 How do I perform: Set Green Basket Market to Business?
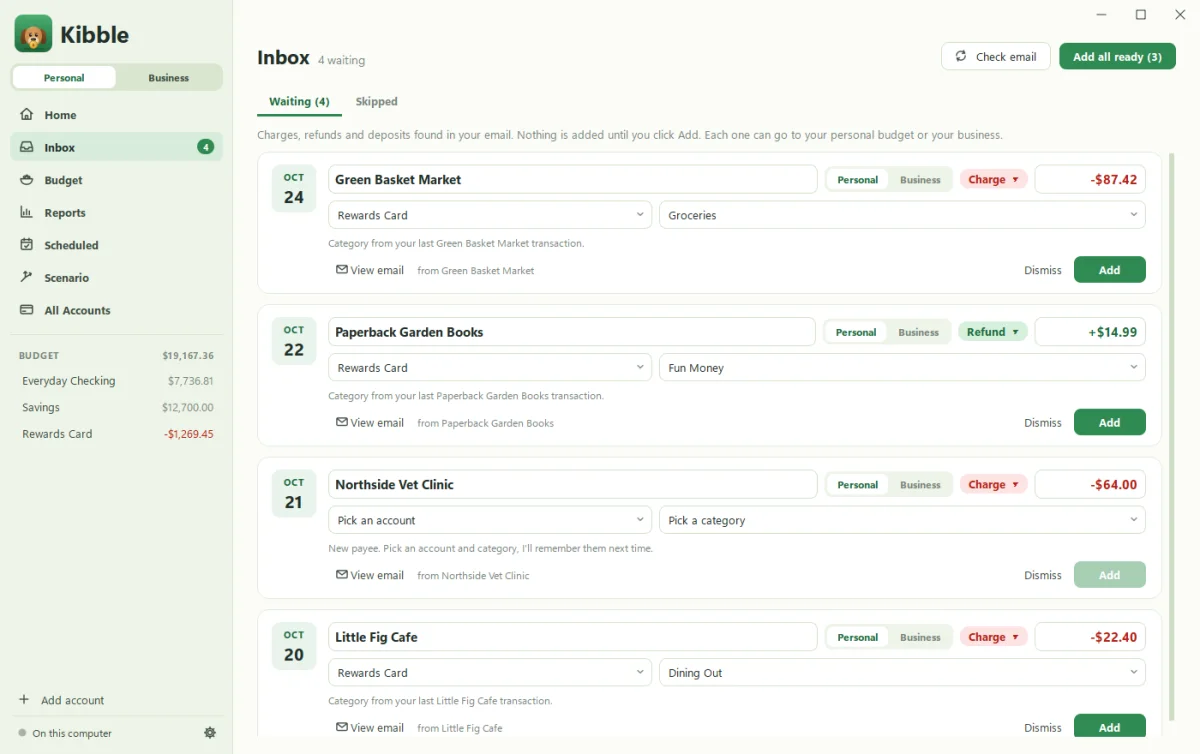[x=920, y=180]
